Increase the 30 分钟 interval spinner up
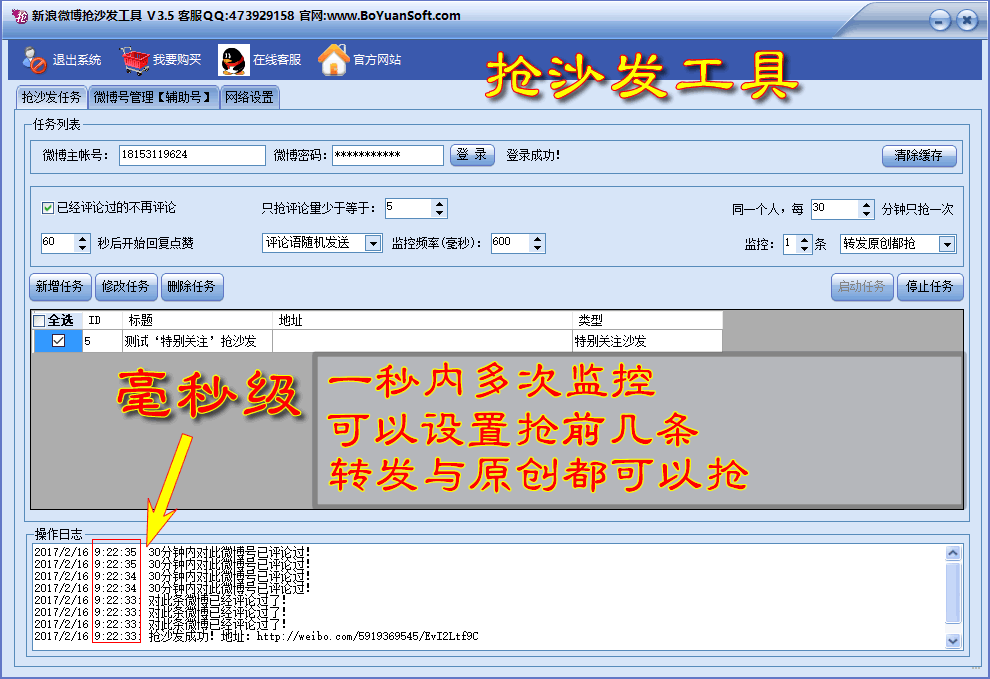This screenshot has height=679, width=990. click(x=867, y=205)
